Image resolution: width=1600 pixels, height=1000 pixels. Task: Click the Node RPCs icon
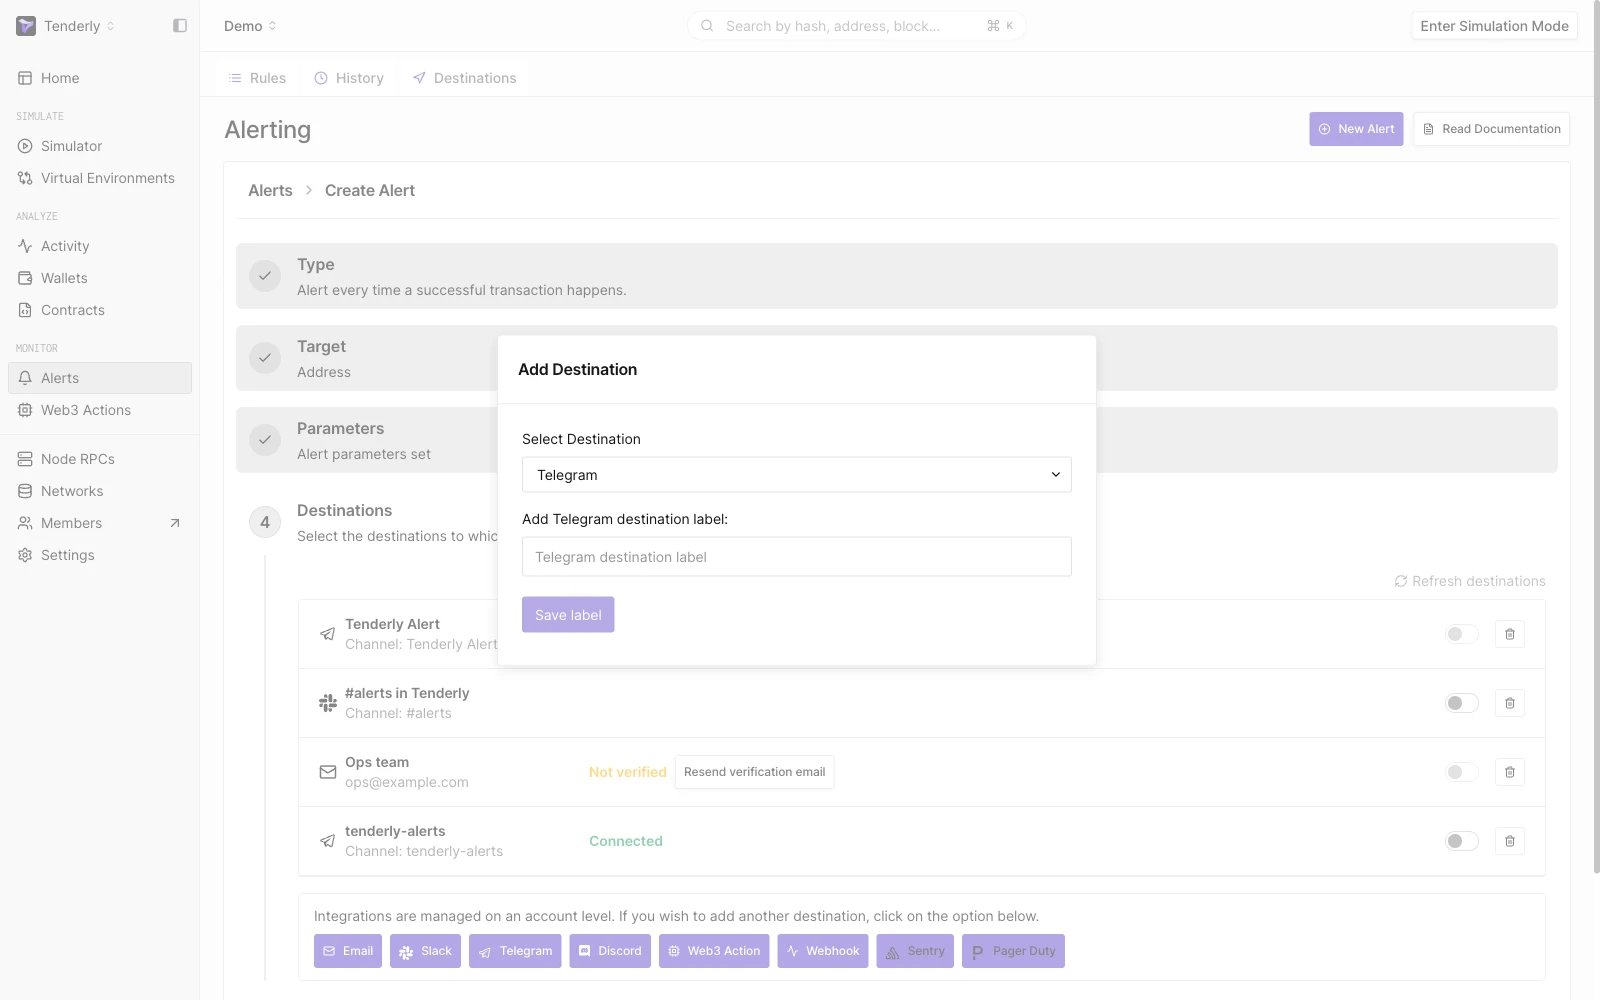click(25, 459)
